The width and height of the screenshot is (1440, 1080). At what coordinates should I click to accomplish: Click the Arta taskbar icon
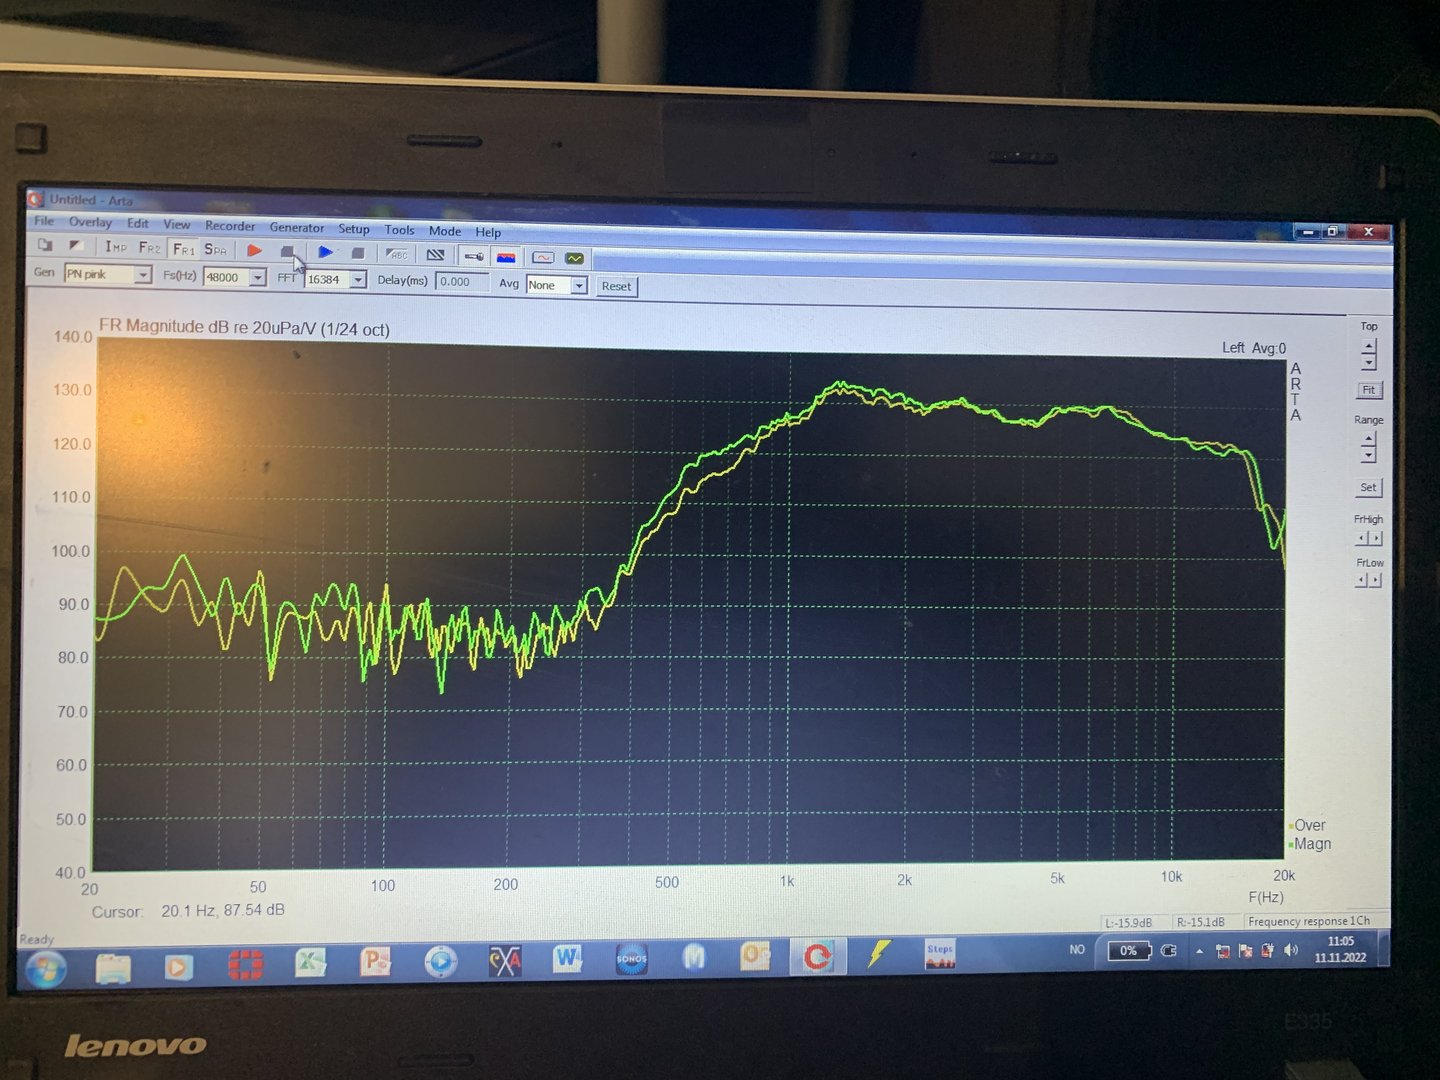point(817,956)
